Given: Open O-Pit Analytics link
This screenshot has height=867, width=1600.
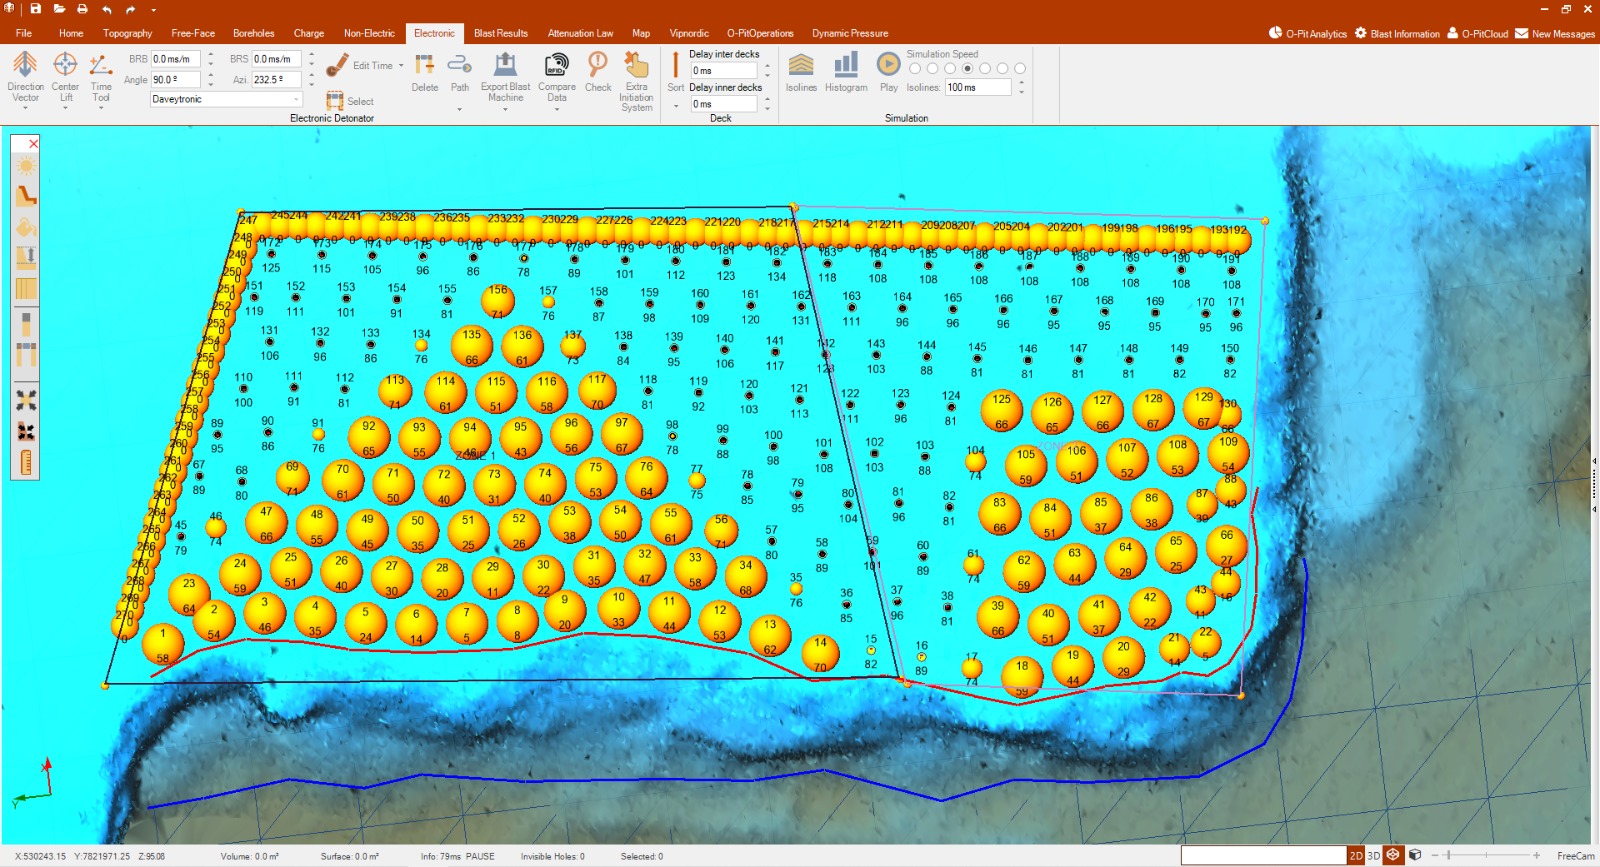Looking at the screenshot, I should click(1308, 33).
